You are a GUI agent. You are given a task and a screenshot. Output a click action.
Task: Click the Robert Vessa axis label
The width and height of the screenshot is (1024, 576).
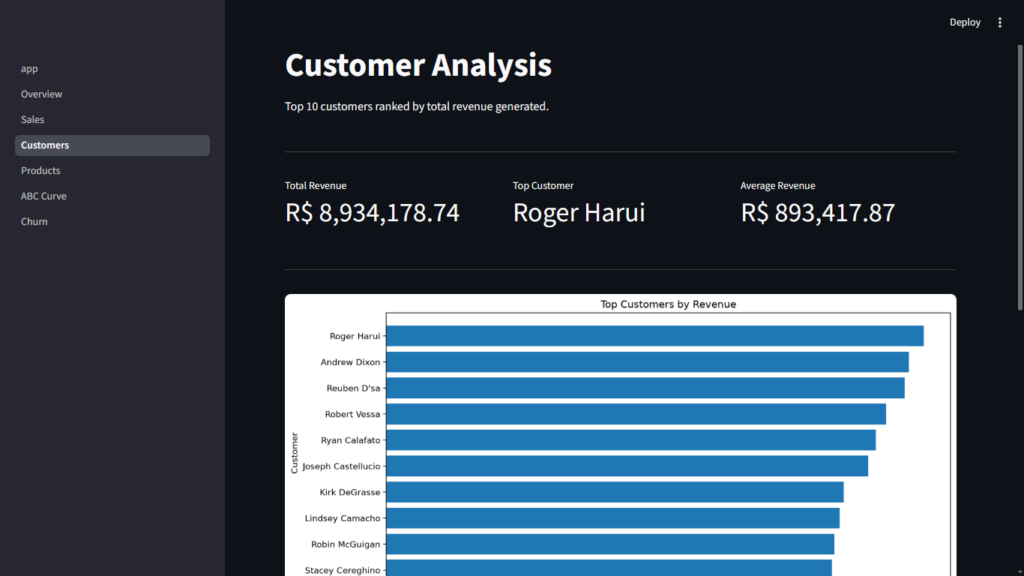pyautogui.click(x=353, y=415)
